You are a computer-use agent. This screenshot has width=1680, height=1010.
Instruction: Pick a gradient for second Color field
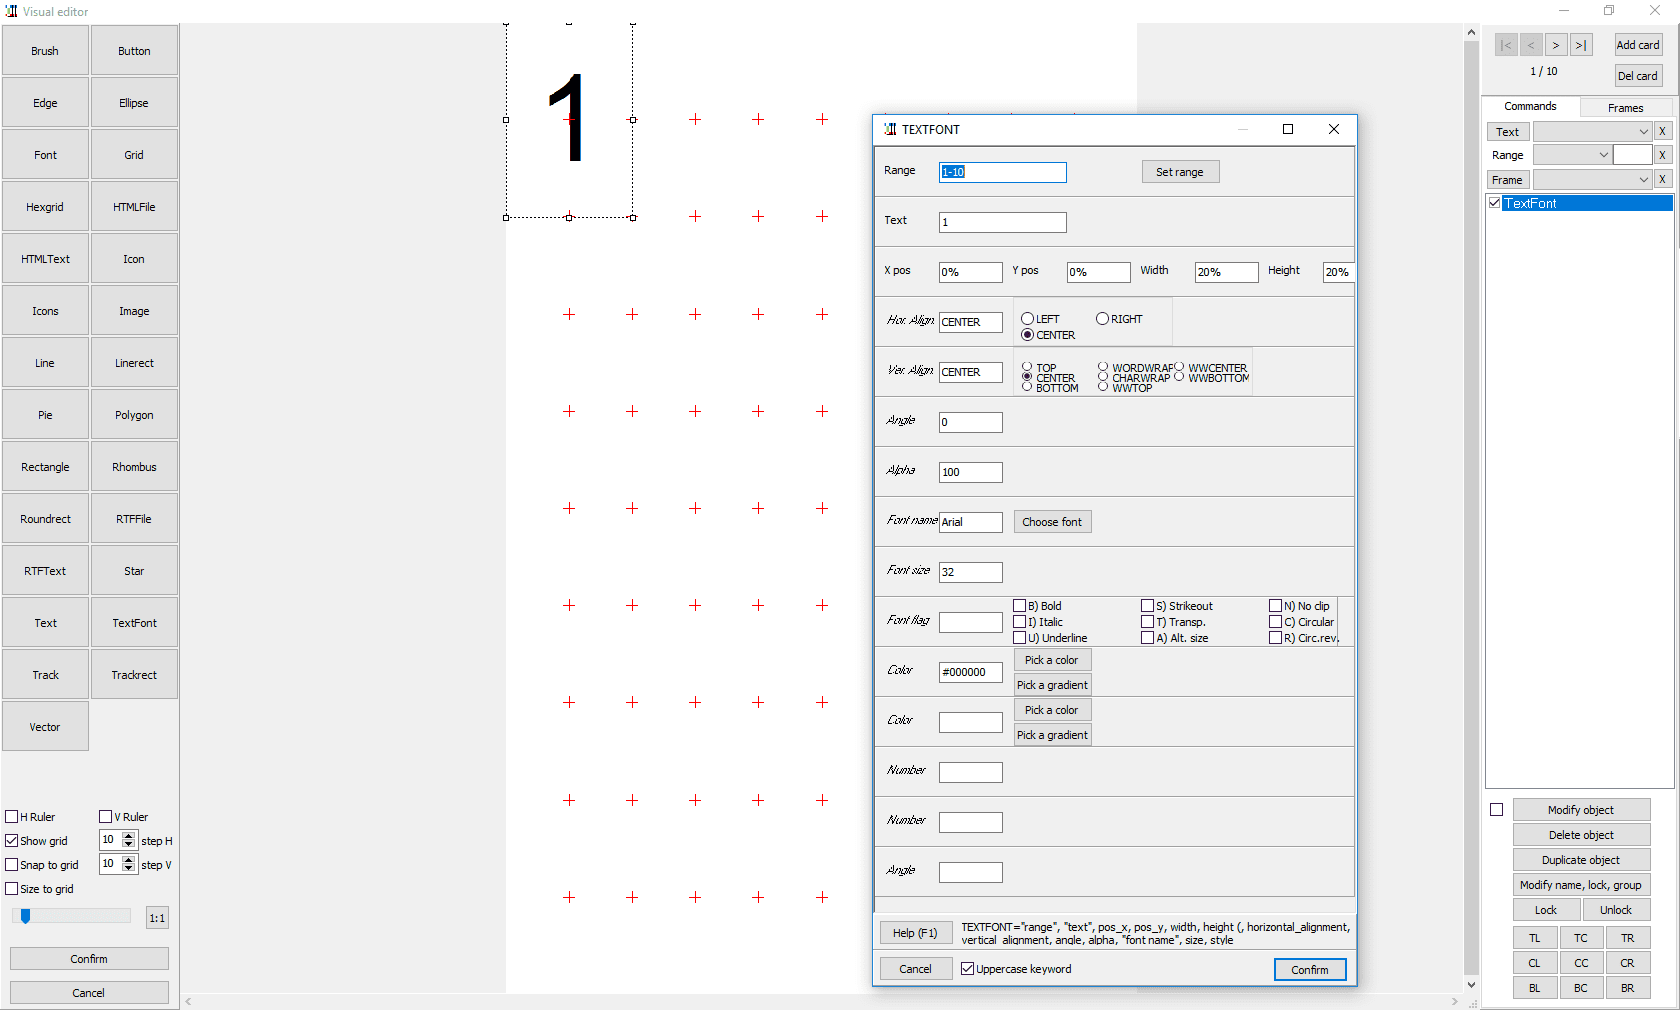pos(1052,735)
